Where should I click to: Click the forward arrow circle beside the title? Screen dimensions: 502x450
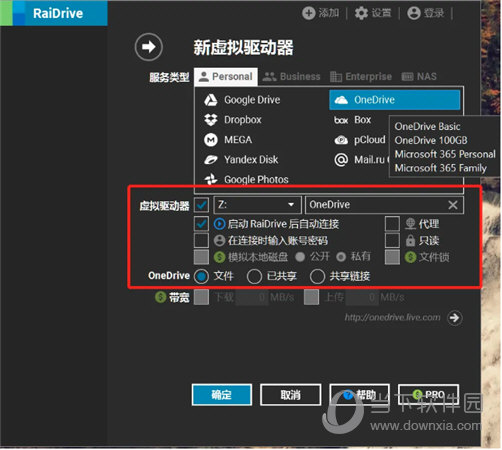click(x=149, y=47)
